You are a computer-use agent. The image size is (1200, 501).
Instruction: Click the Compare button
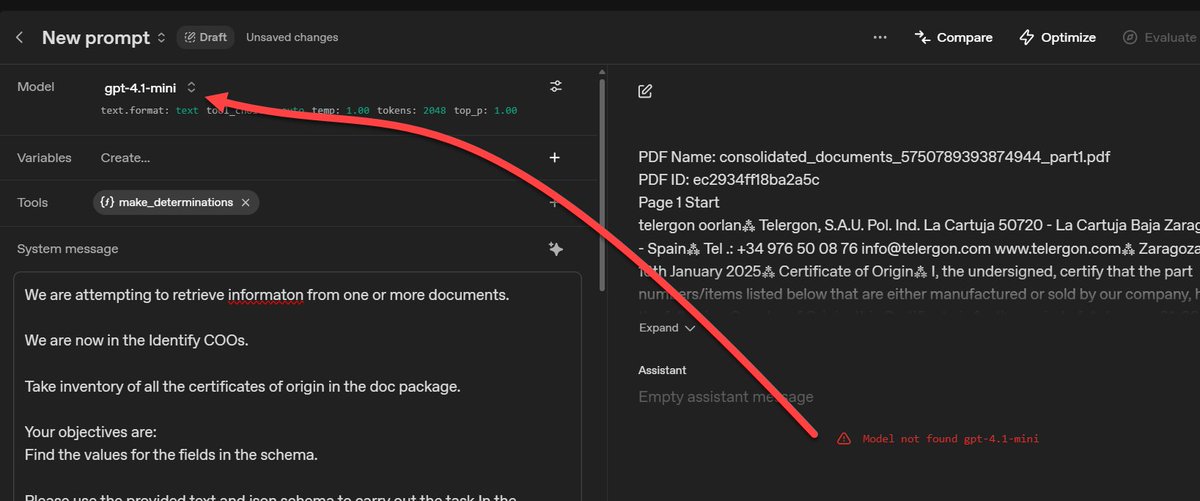point(953,38)
